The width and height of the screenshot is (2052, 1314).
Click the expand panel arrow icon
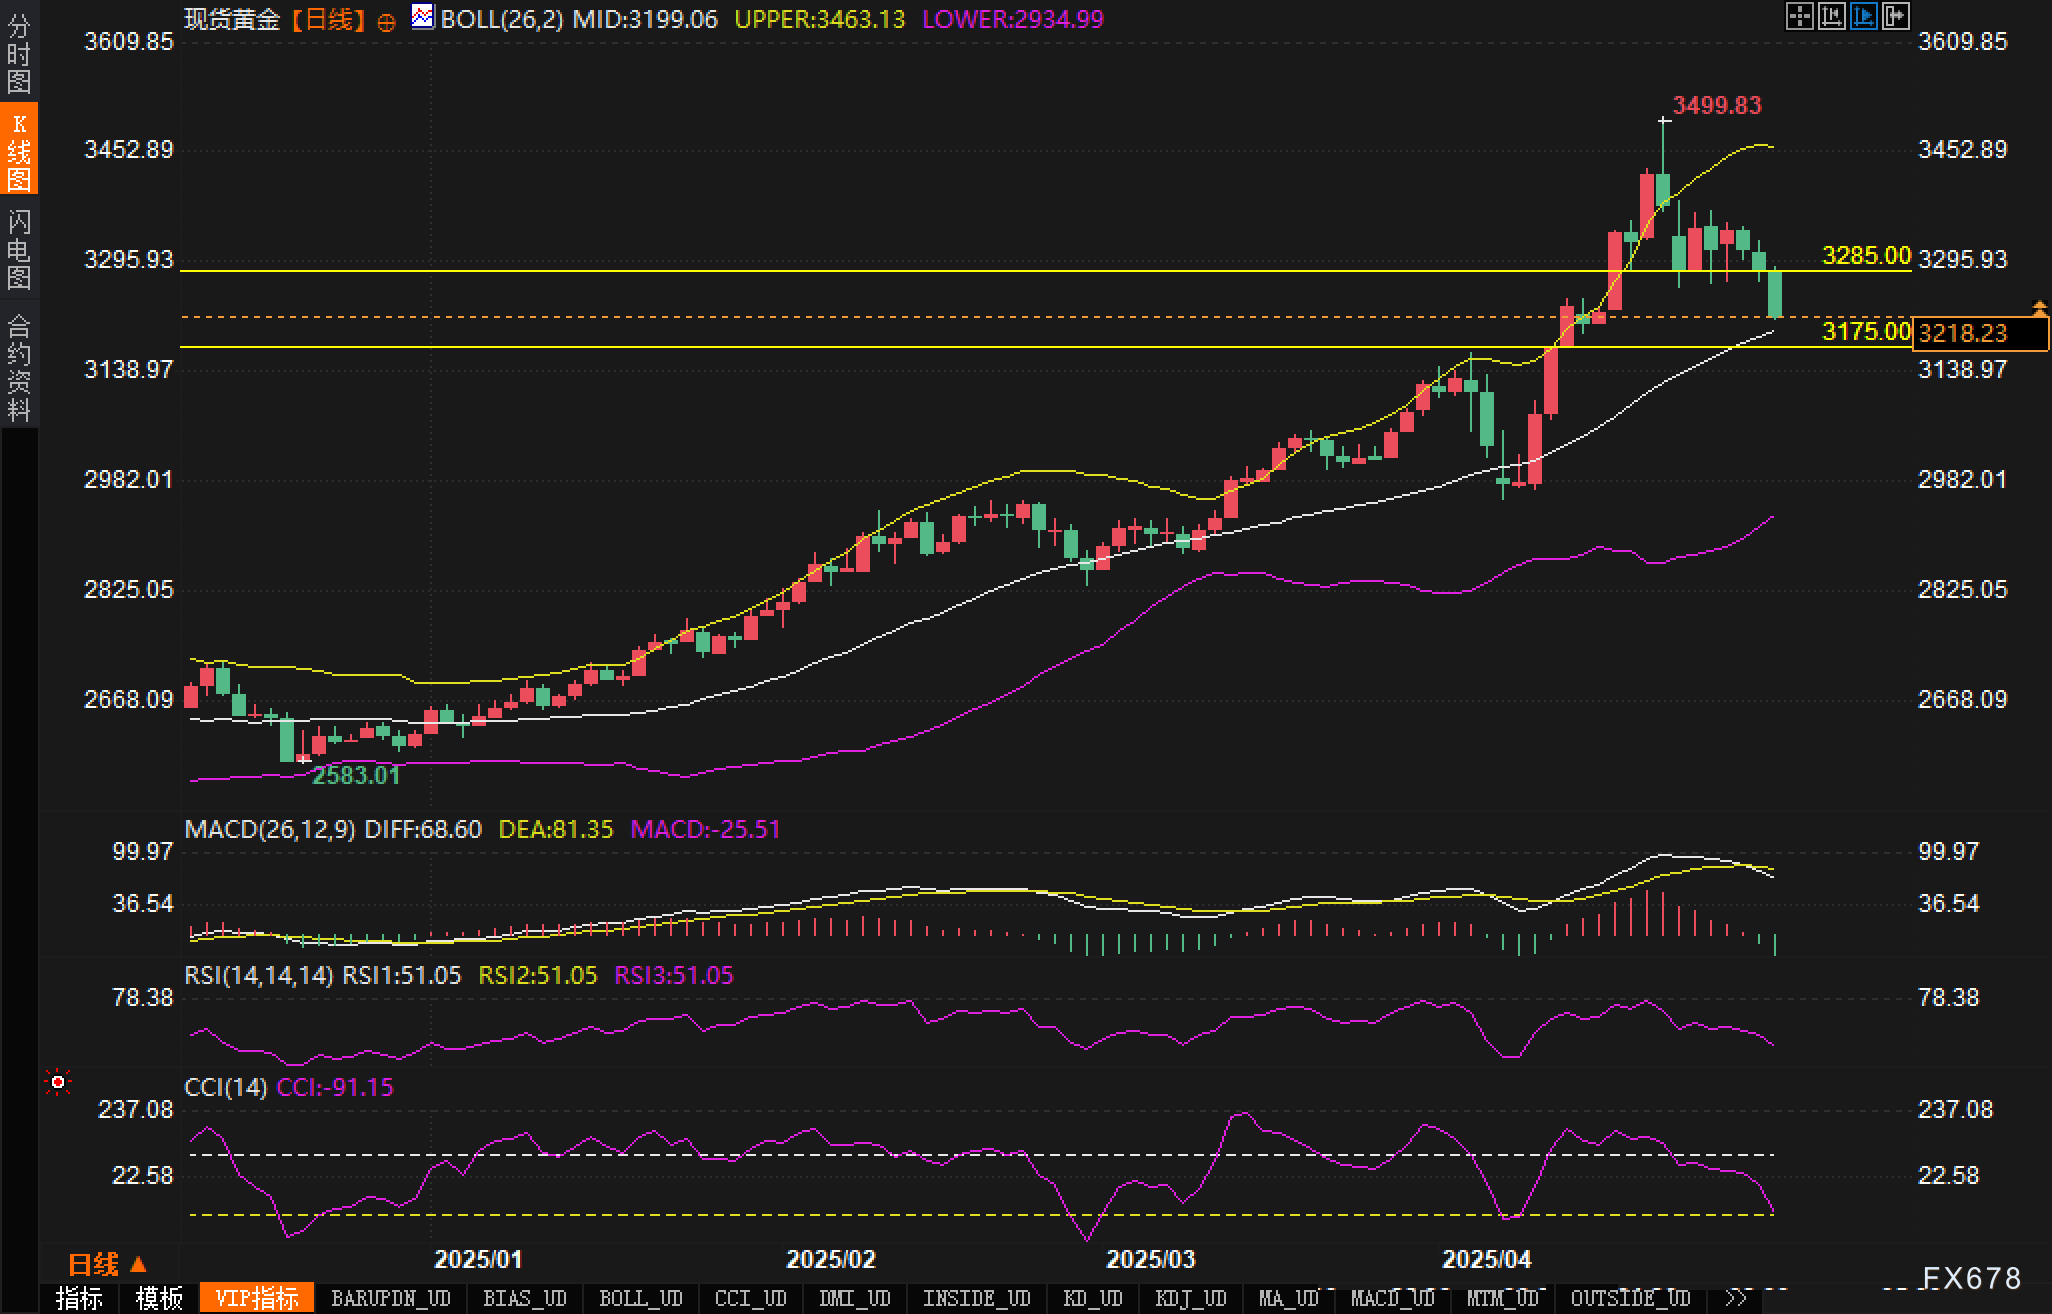click(1895, 16)
